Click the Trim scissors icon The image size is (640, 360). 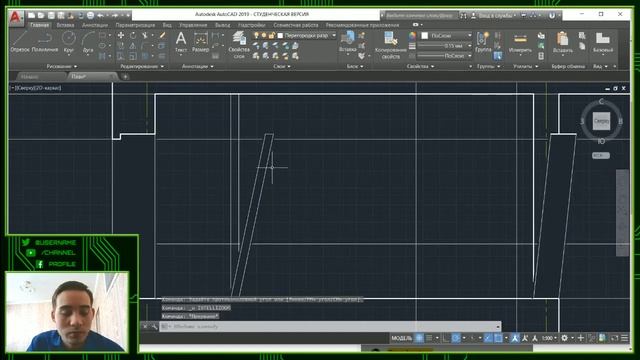click(x=145, y=36)
